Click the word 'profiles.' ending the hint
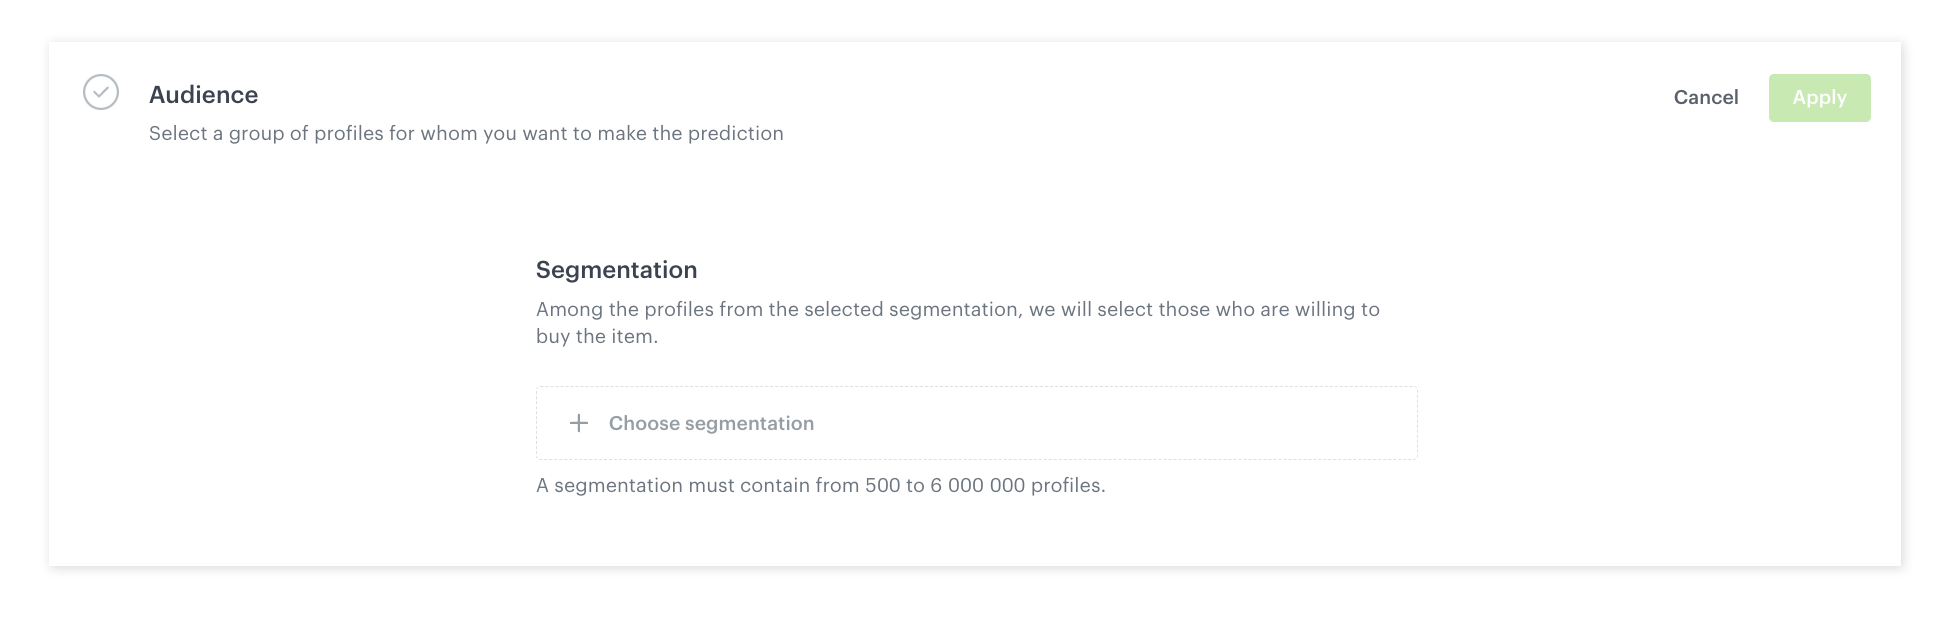1946x625 pixels. 1068,486
